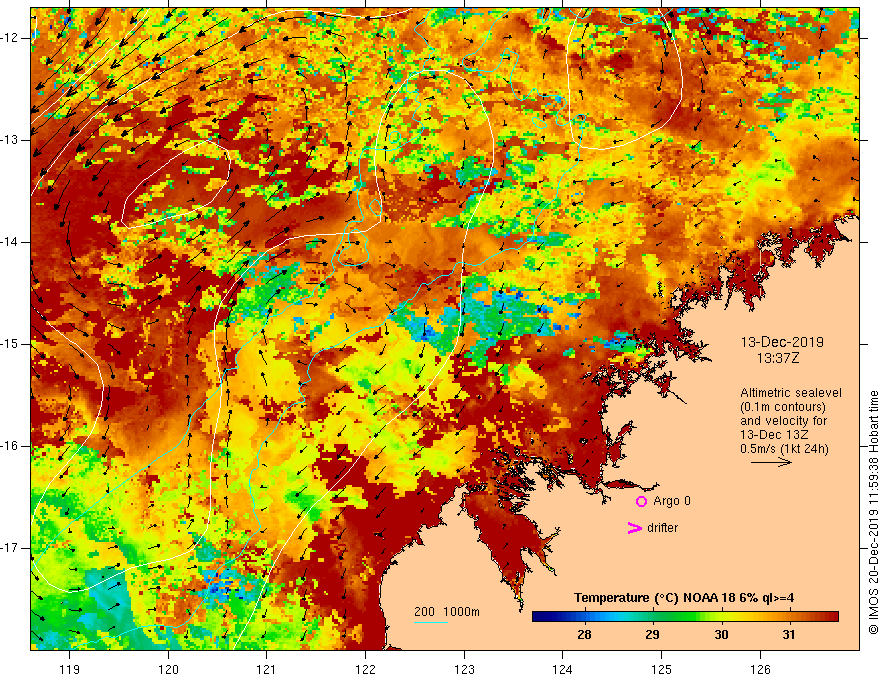This screenshot has height=680, width=880.
Task: Click the color bar tick label 29
Action: pyautogui.click(x=652, y=635)
